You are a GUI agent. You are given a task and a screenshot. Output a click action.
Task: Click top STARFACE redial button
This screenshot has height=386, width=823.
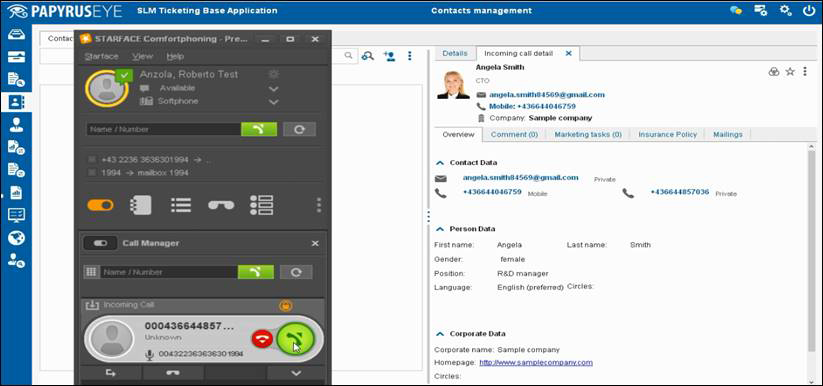[x=299, y=129]
